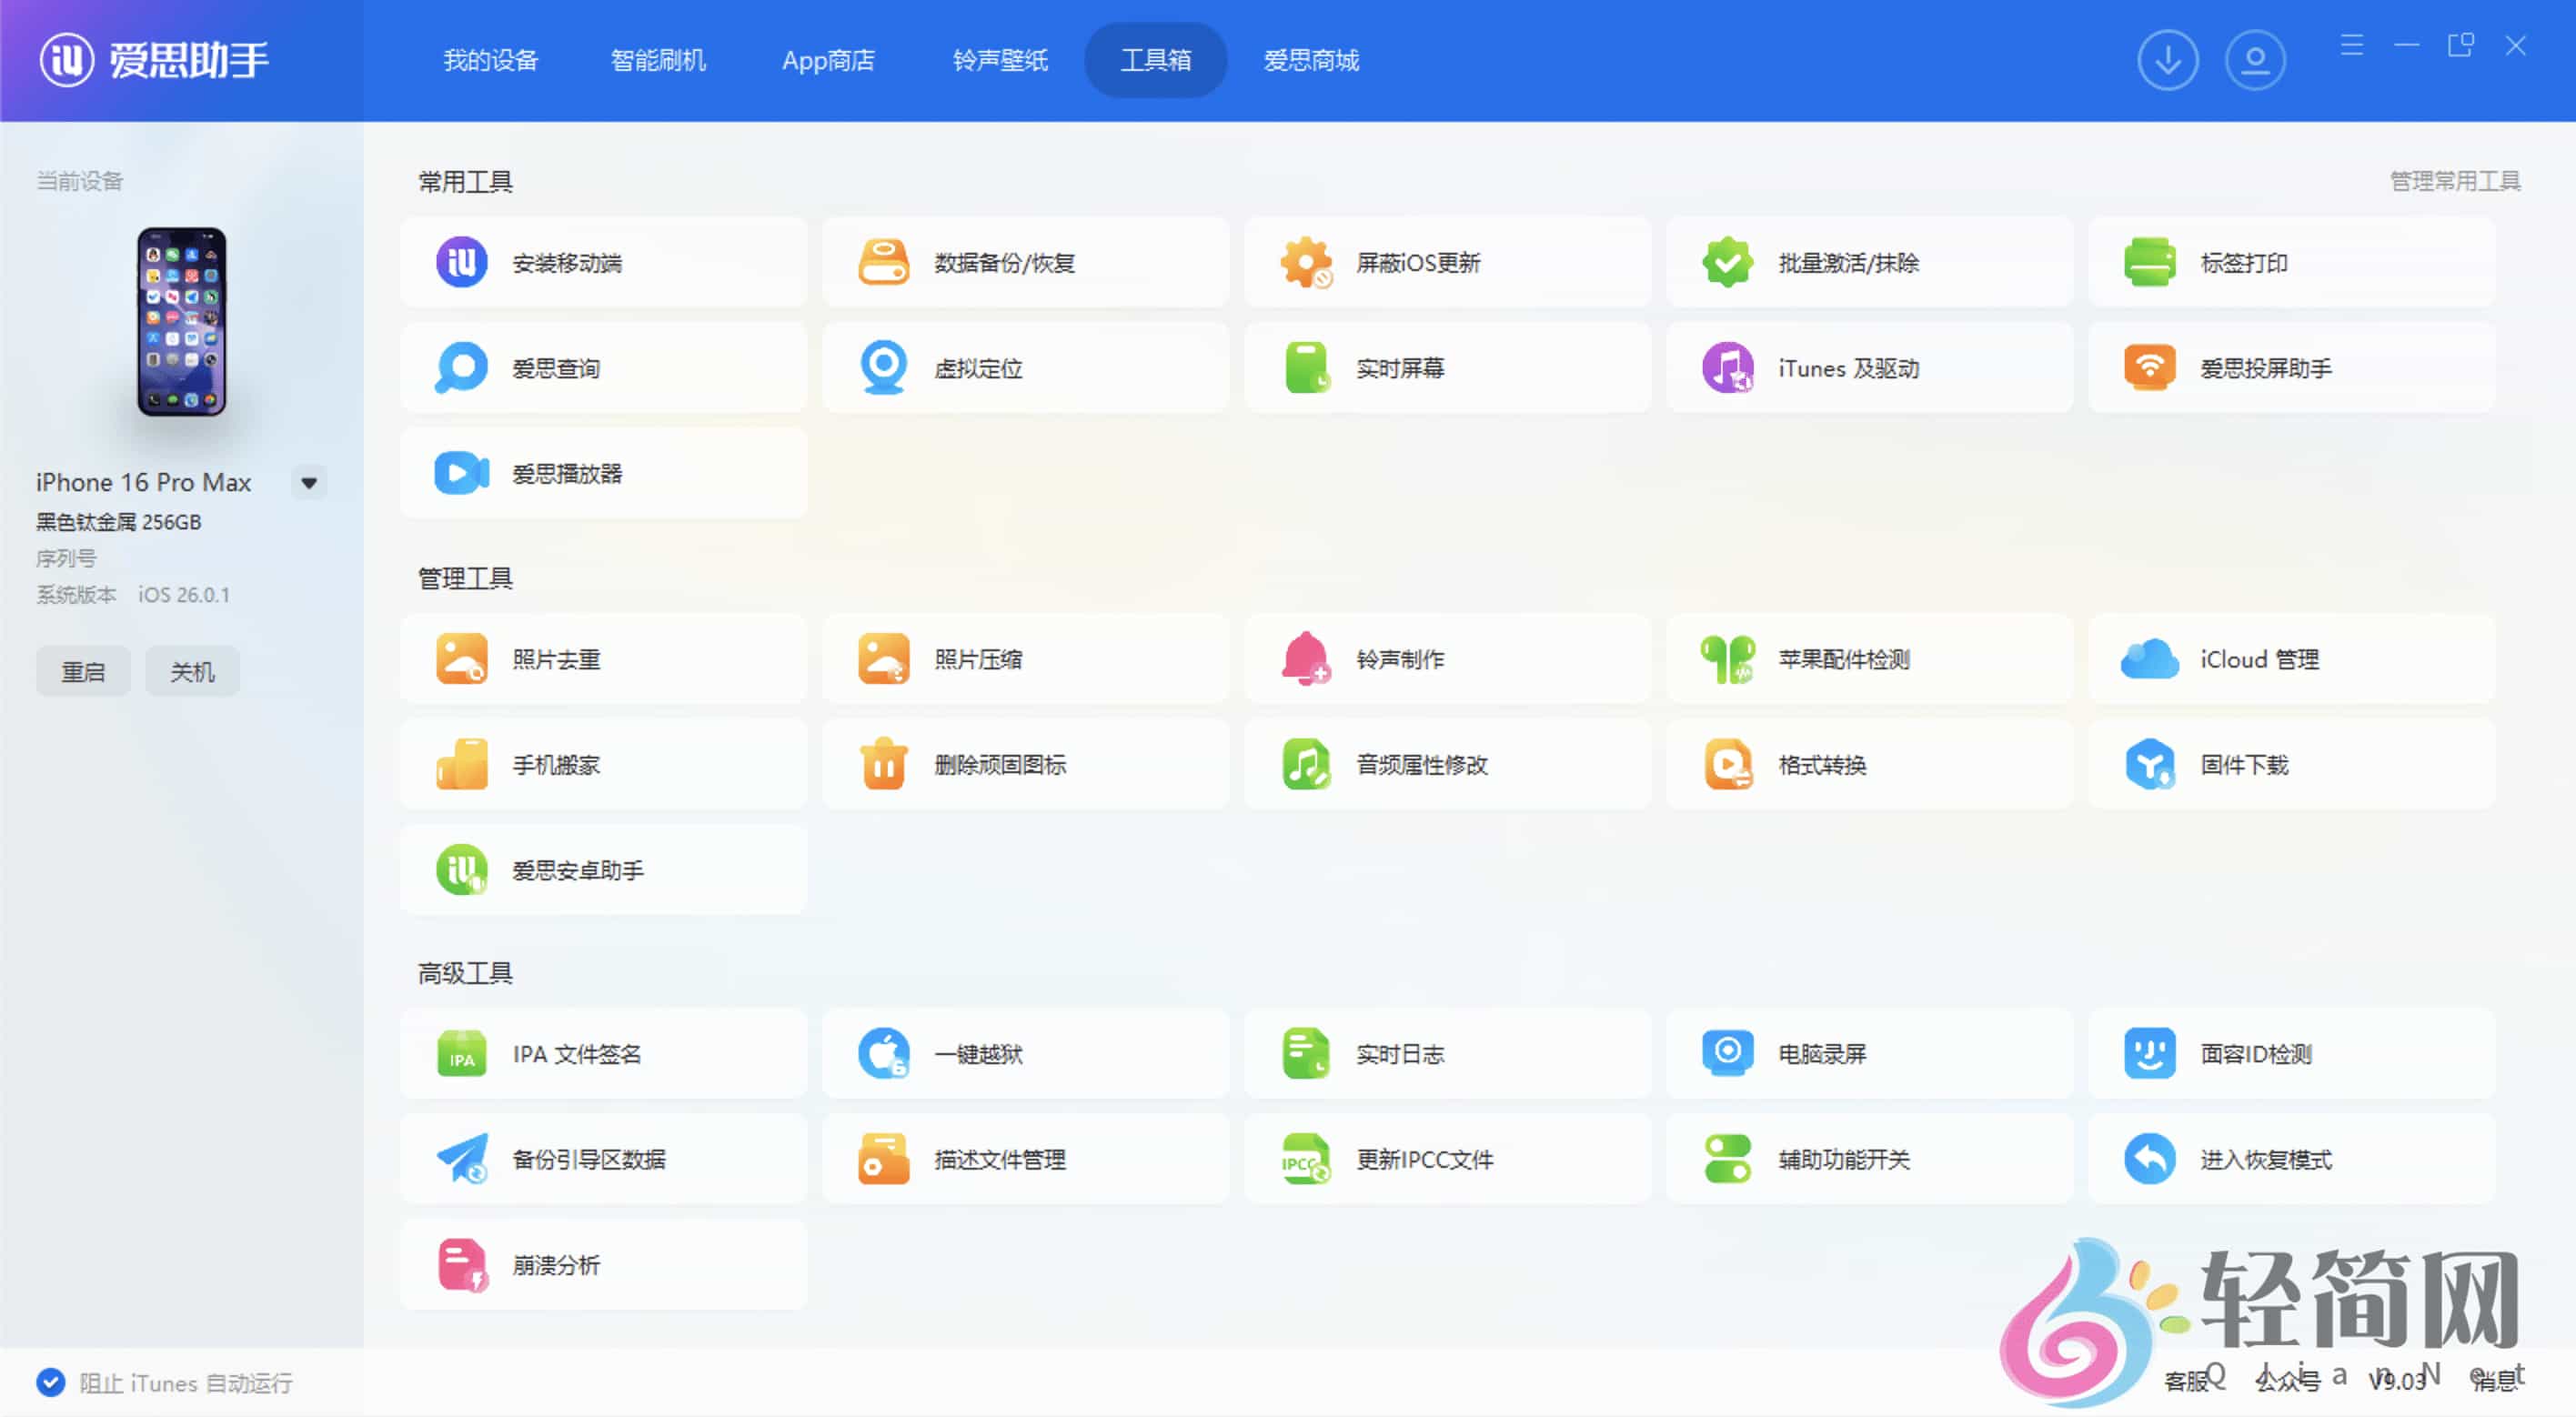Start the 实时屏幕 live screen tool
This screenshot has width=2576, height=1417.
[1446, 367]
